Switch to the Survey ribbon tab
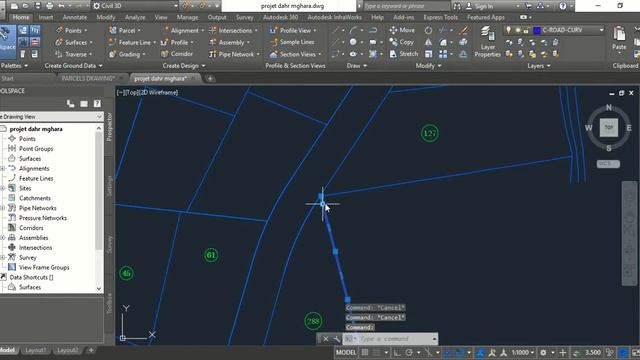 point(244,18)
